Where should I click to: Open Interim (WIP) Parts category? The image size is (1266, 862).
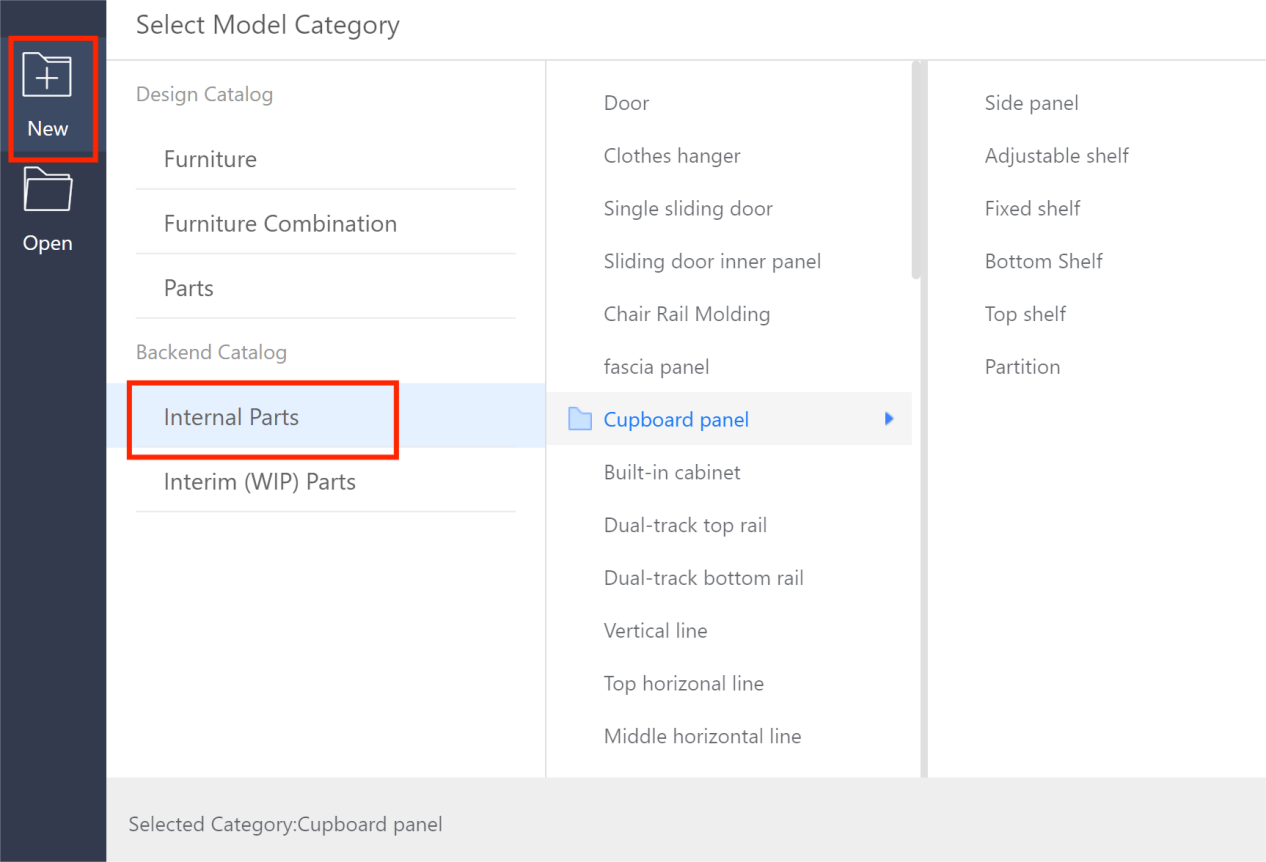[260, 482]
